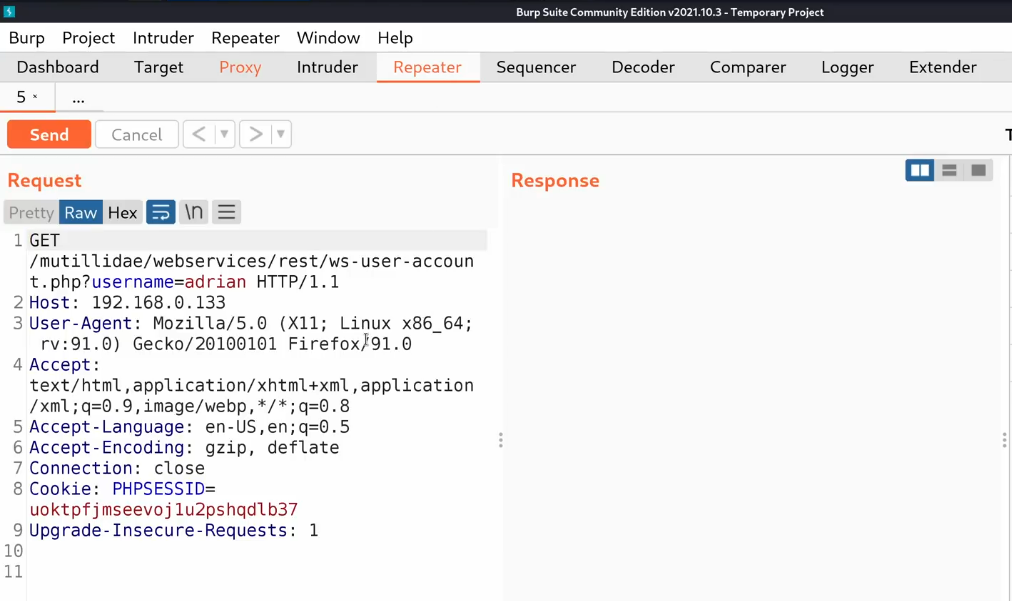The width and height of the screenshot is (1012, 601).
Task: Open the message editor hamburger menu icon
Action: tap(227, 212)
